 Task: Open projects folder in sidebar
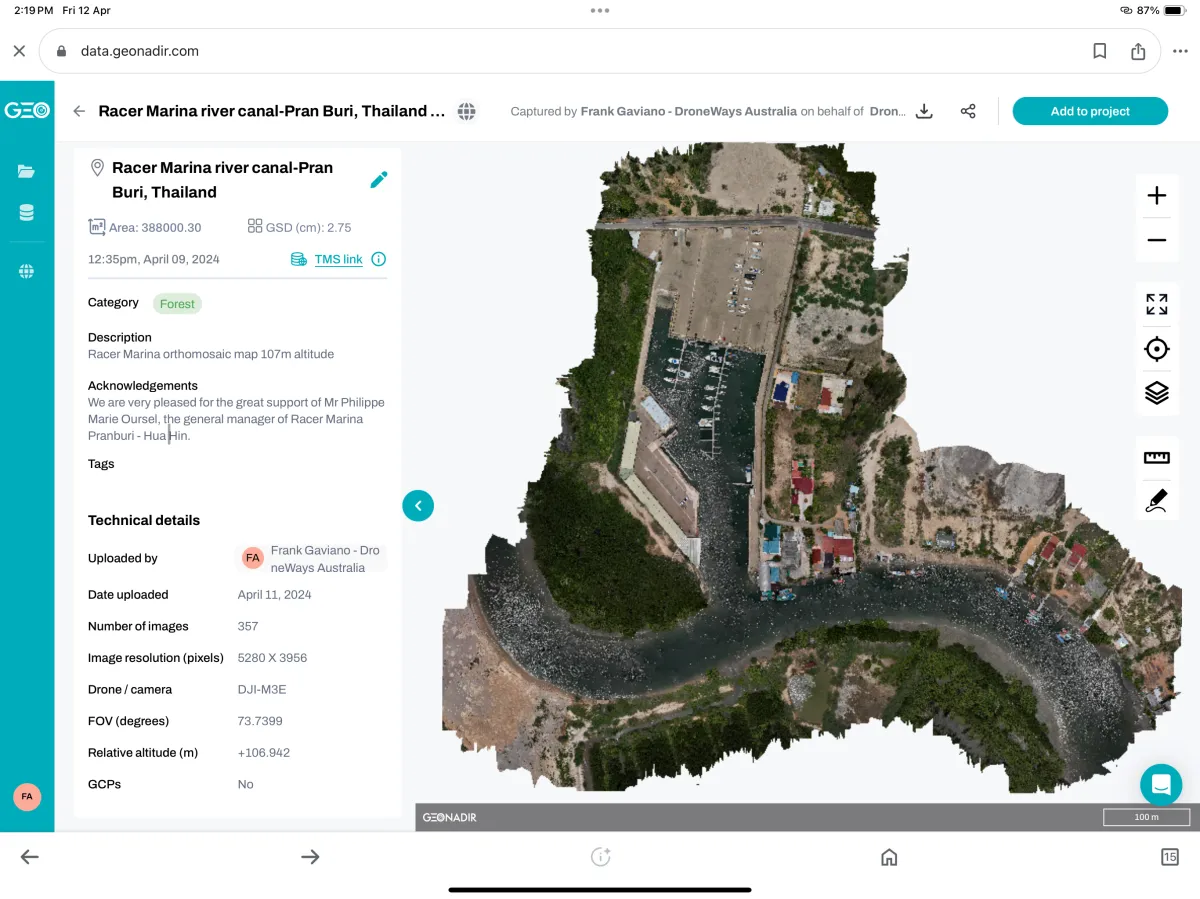click(x=27, y=171)
